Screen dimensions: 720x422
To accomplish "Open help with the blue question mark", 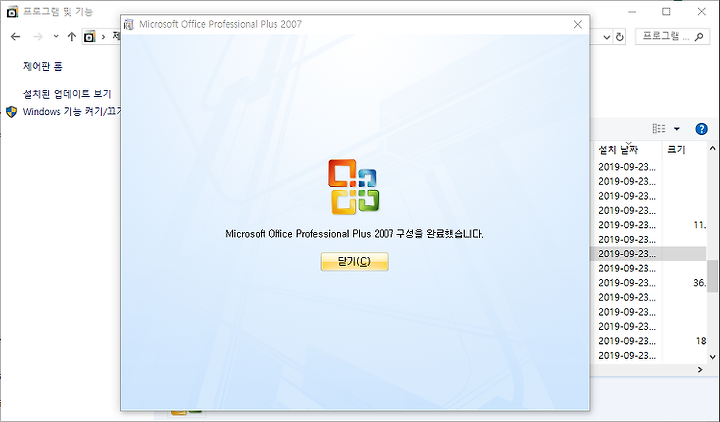I will coord(701,129).
